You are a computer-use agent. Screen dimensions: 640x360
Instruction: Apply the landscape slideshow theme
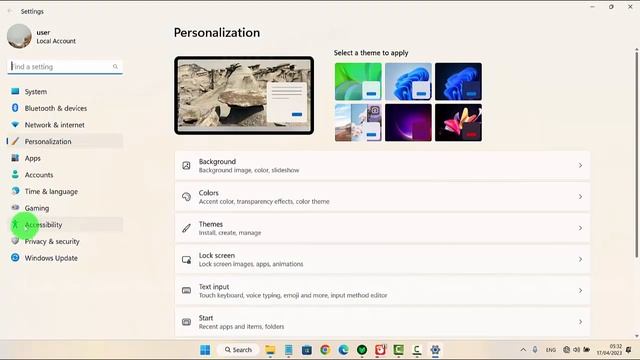pos(358,122)
